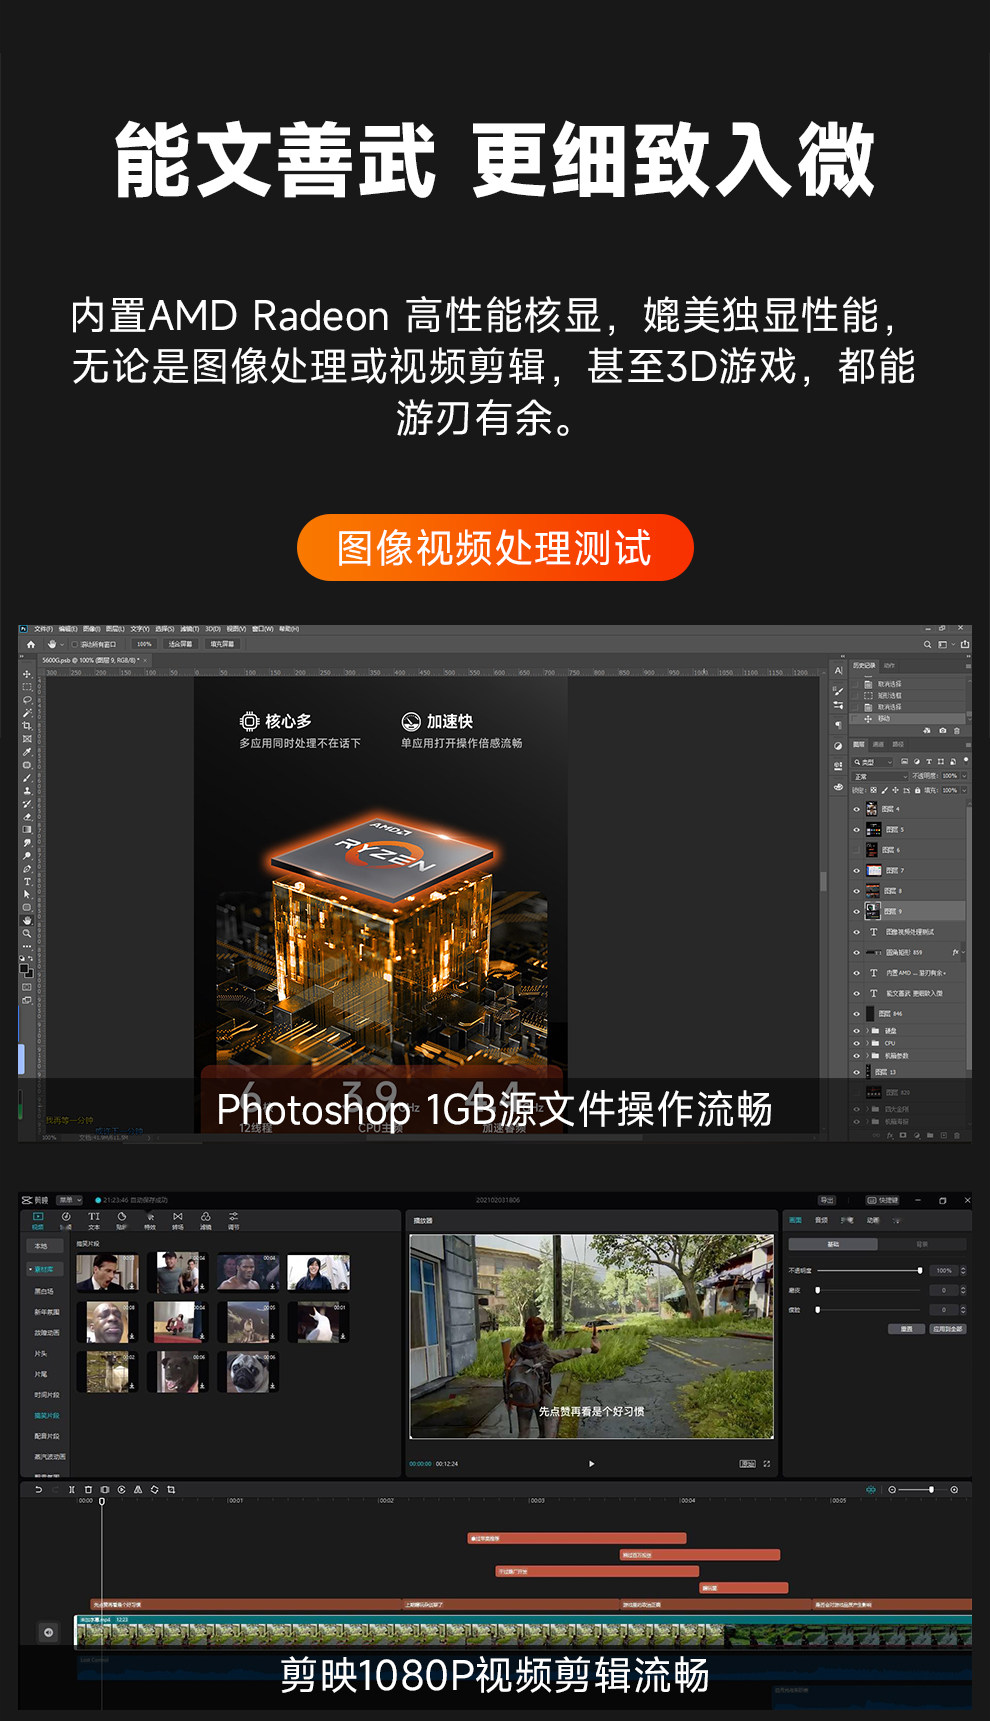The width and height of the screenshot is (990, 1721).
Task: Click 导出 export button in Jianying
Action: click(x=827, y=1200)
